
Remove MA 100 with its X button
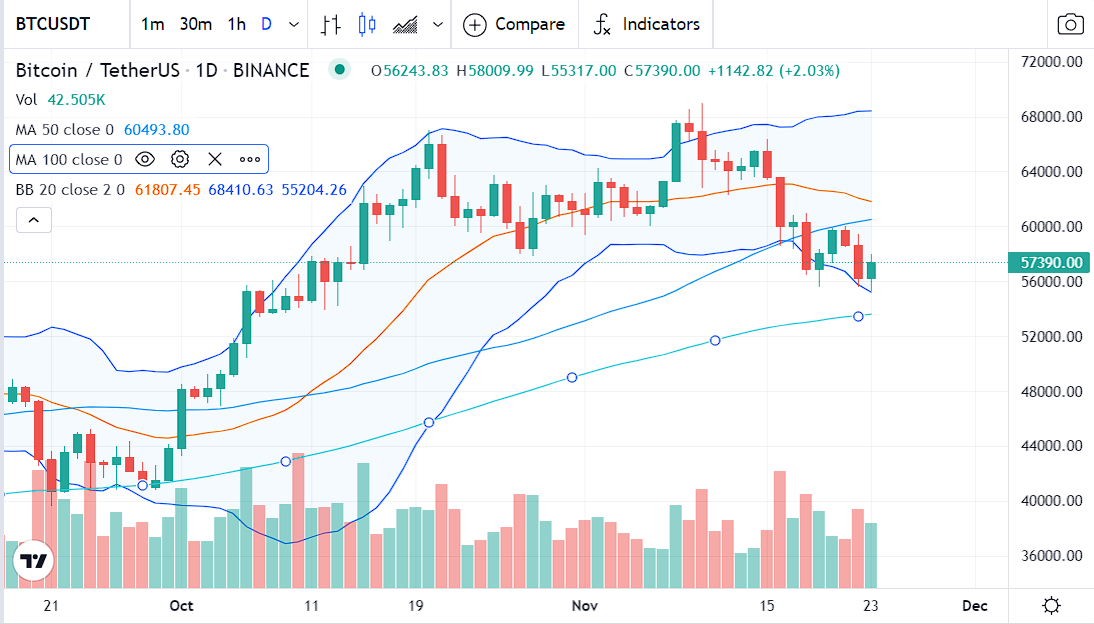[214, 159]
